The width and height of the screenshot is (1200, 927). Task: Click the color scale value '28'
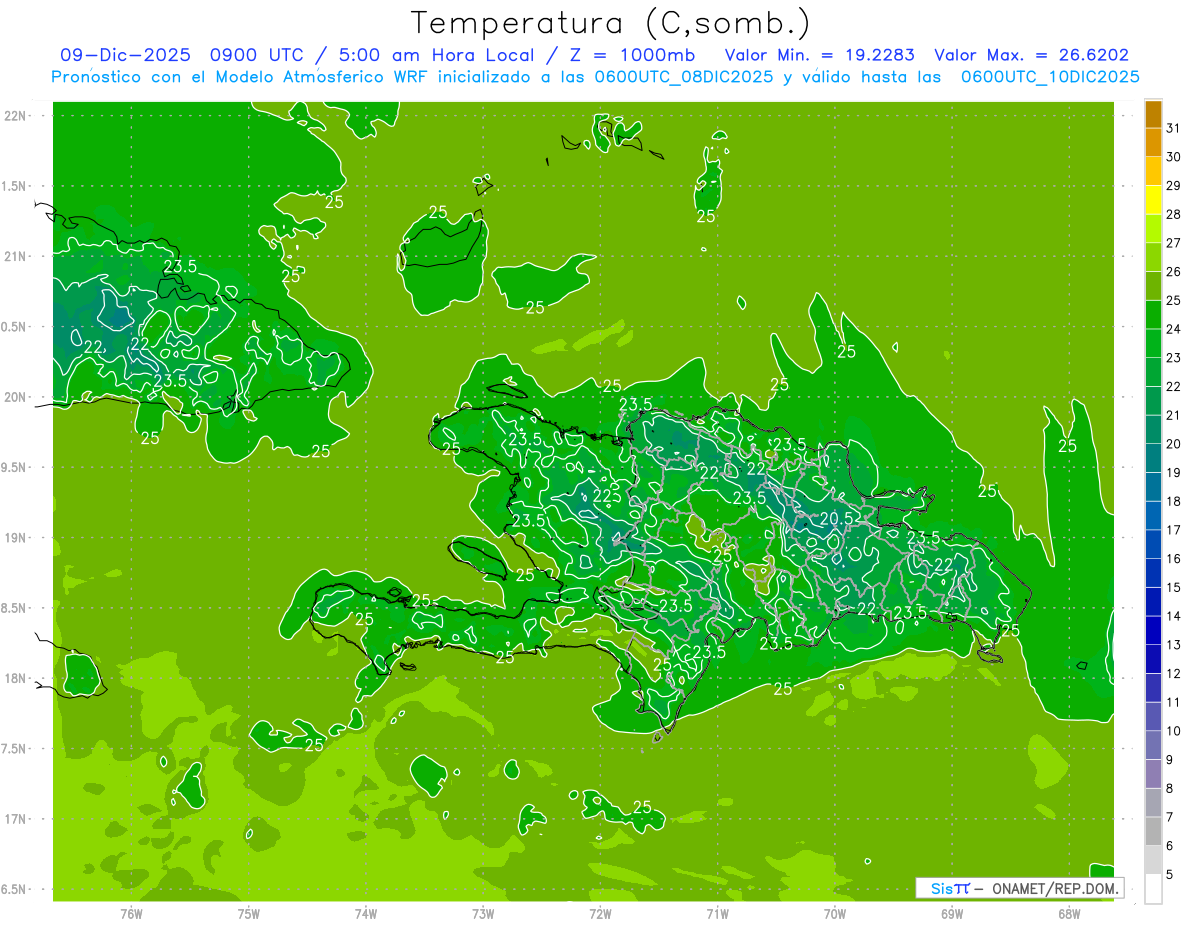[1174, 214]
